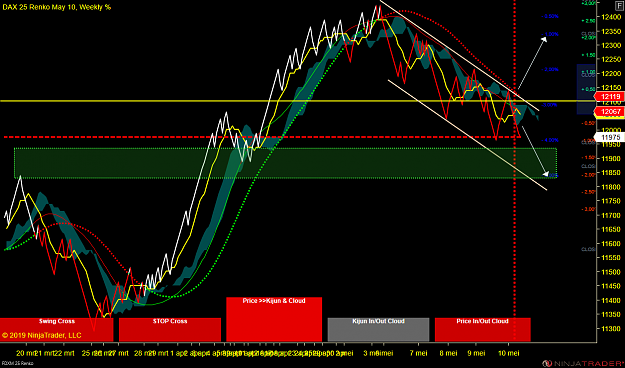This screenshot has height=368, width=625.
Task: Click the chart title DAX 25 Renko May 10
Action: pos(57,7)
